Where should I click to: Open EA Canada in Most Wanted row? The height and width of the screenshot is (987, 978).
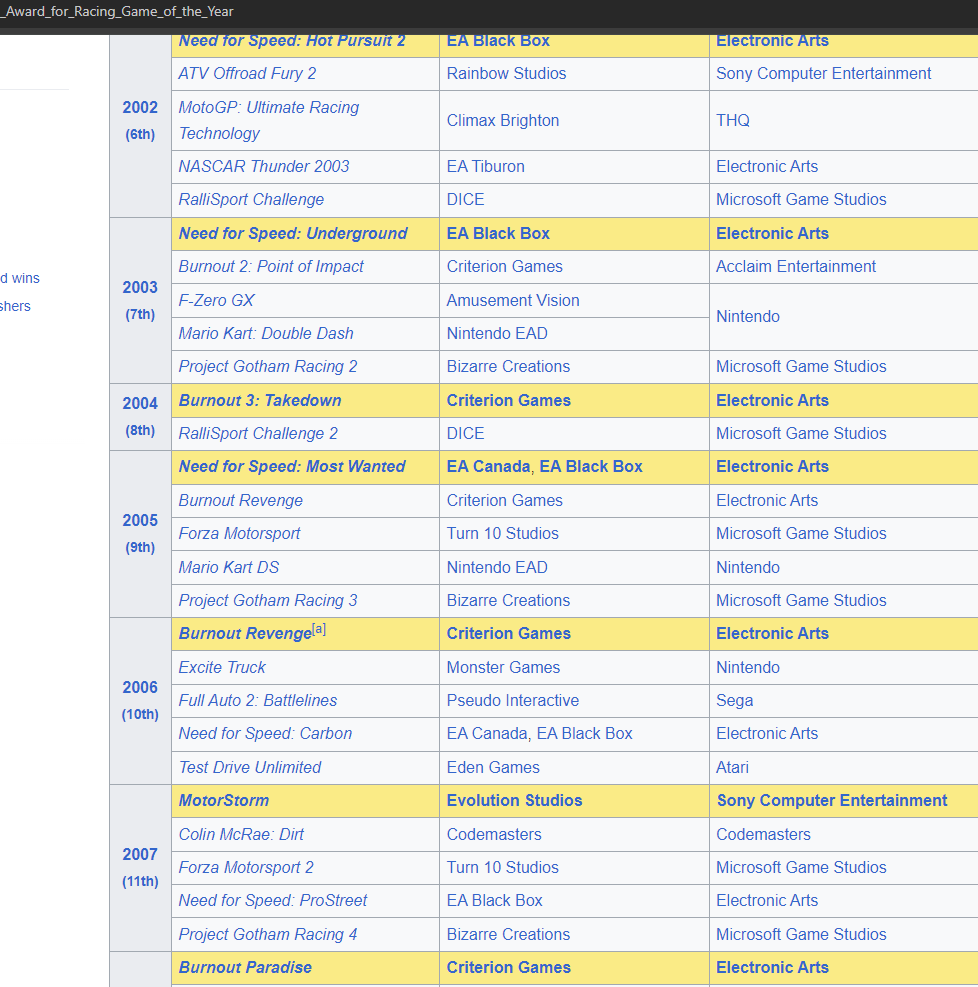click(x=488, y=466)
